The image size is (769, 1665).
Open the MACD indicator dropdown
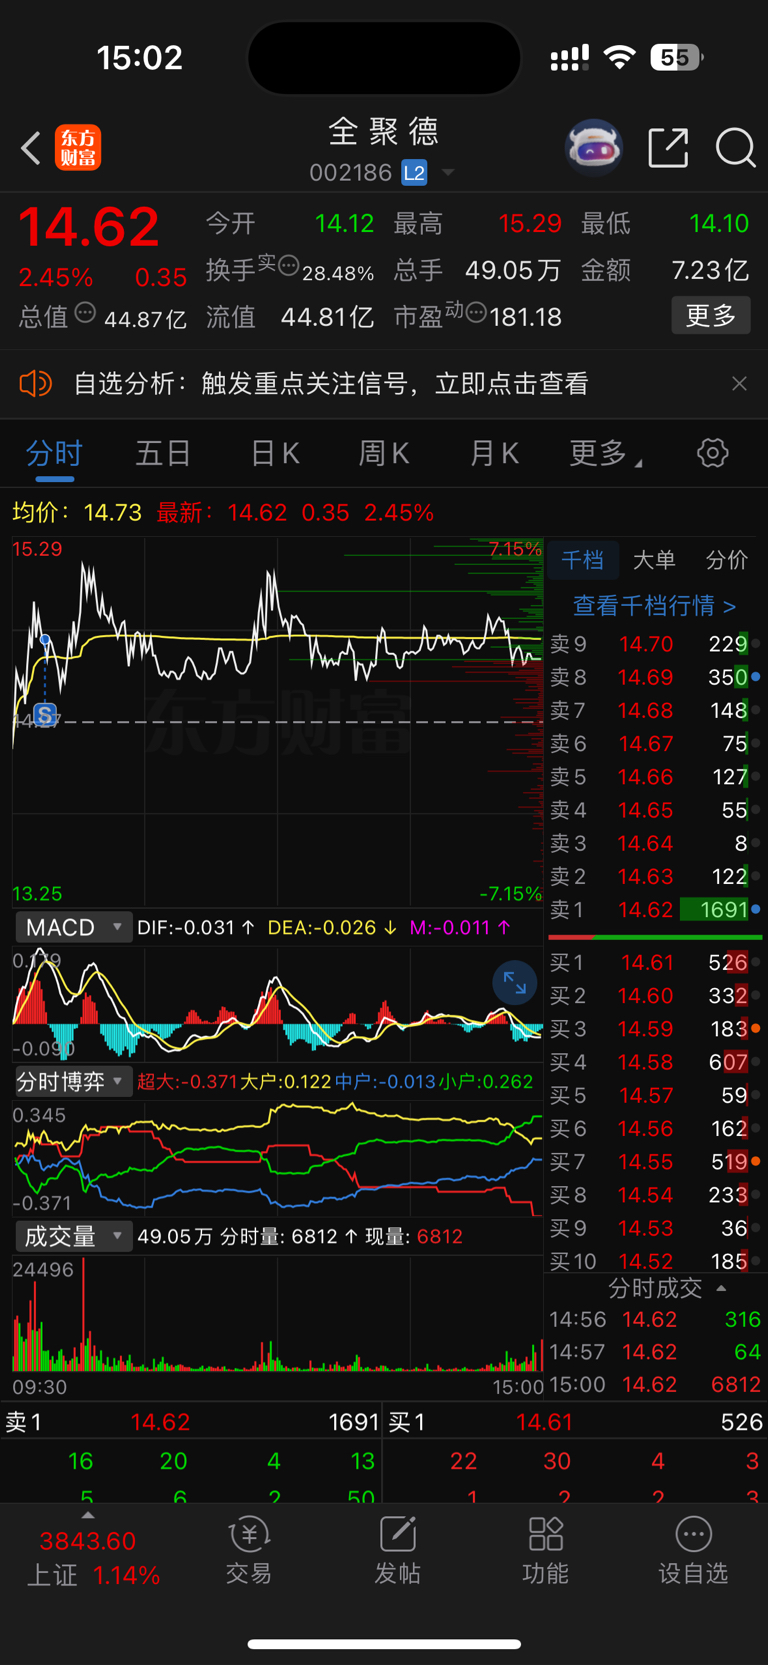coord(73,927)
